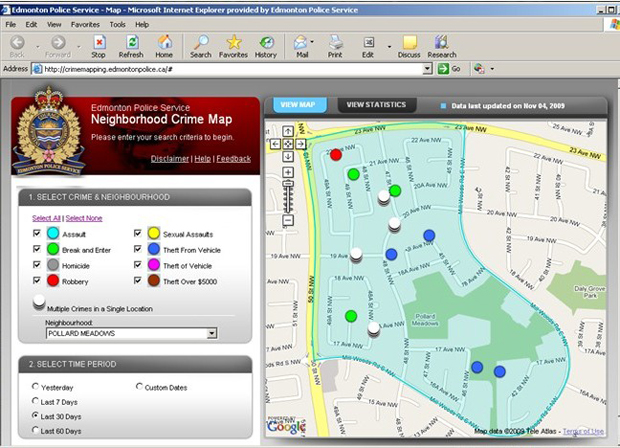The image size is (620, 448).
Task: Click the Refresh toolbar icon
Action: 130,42
